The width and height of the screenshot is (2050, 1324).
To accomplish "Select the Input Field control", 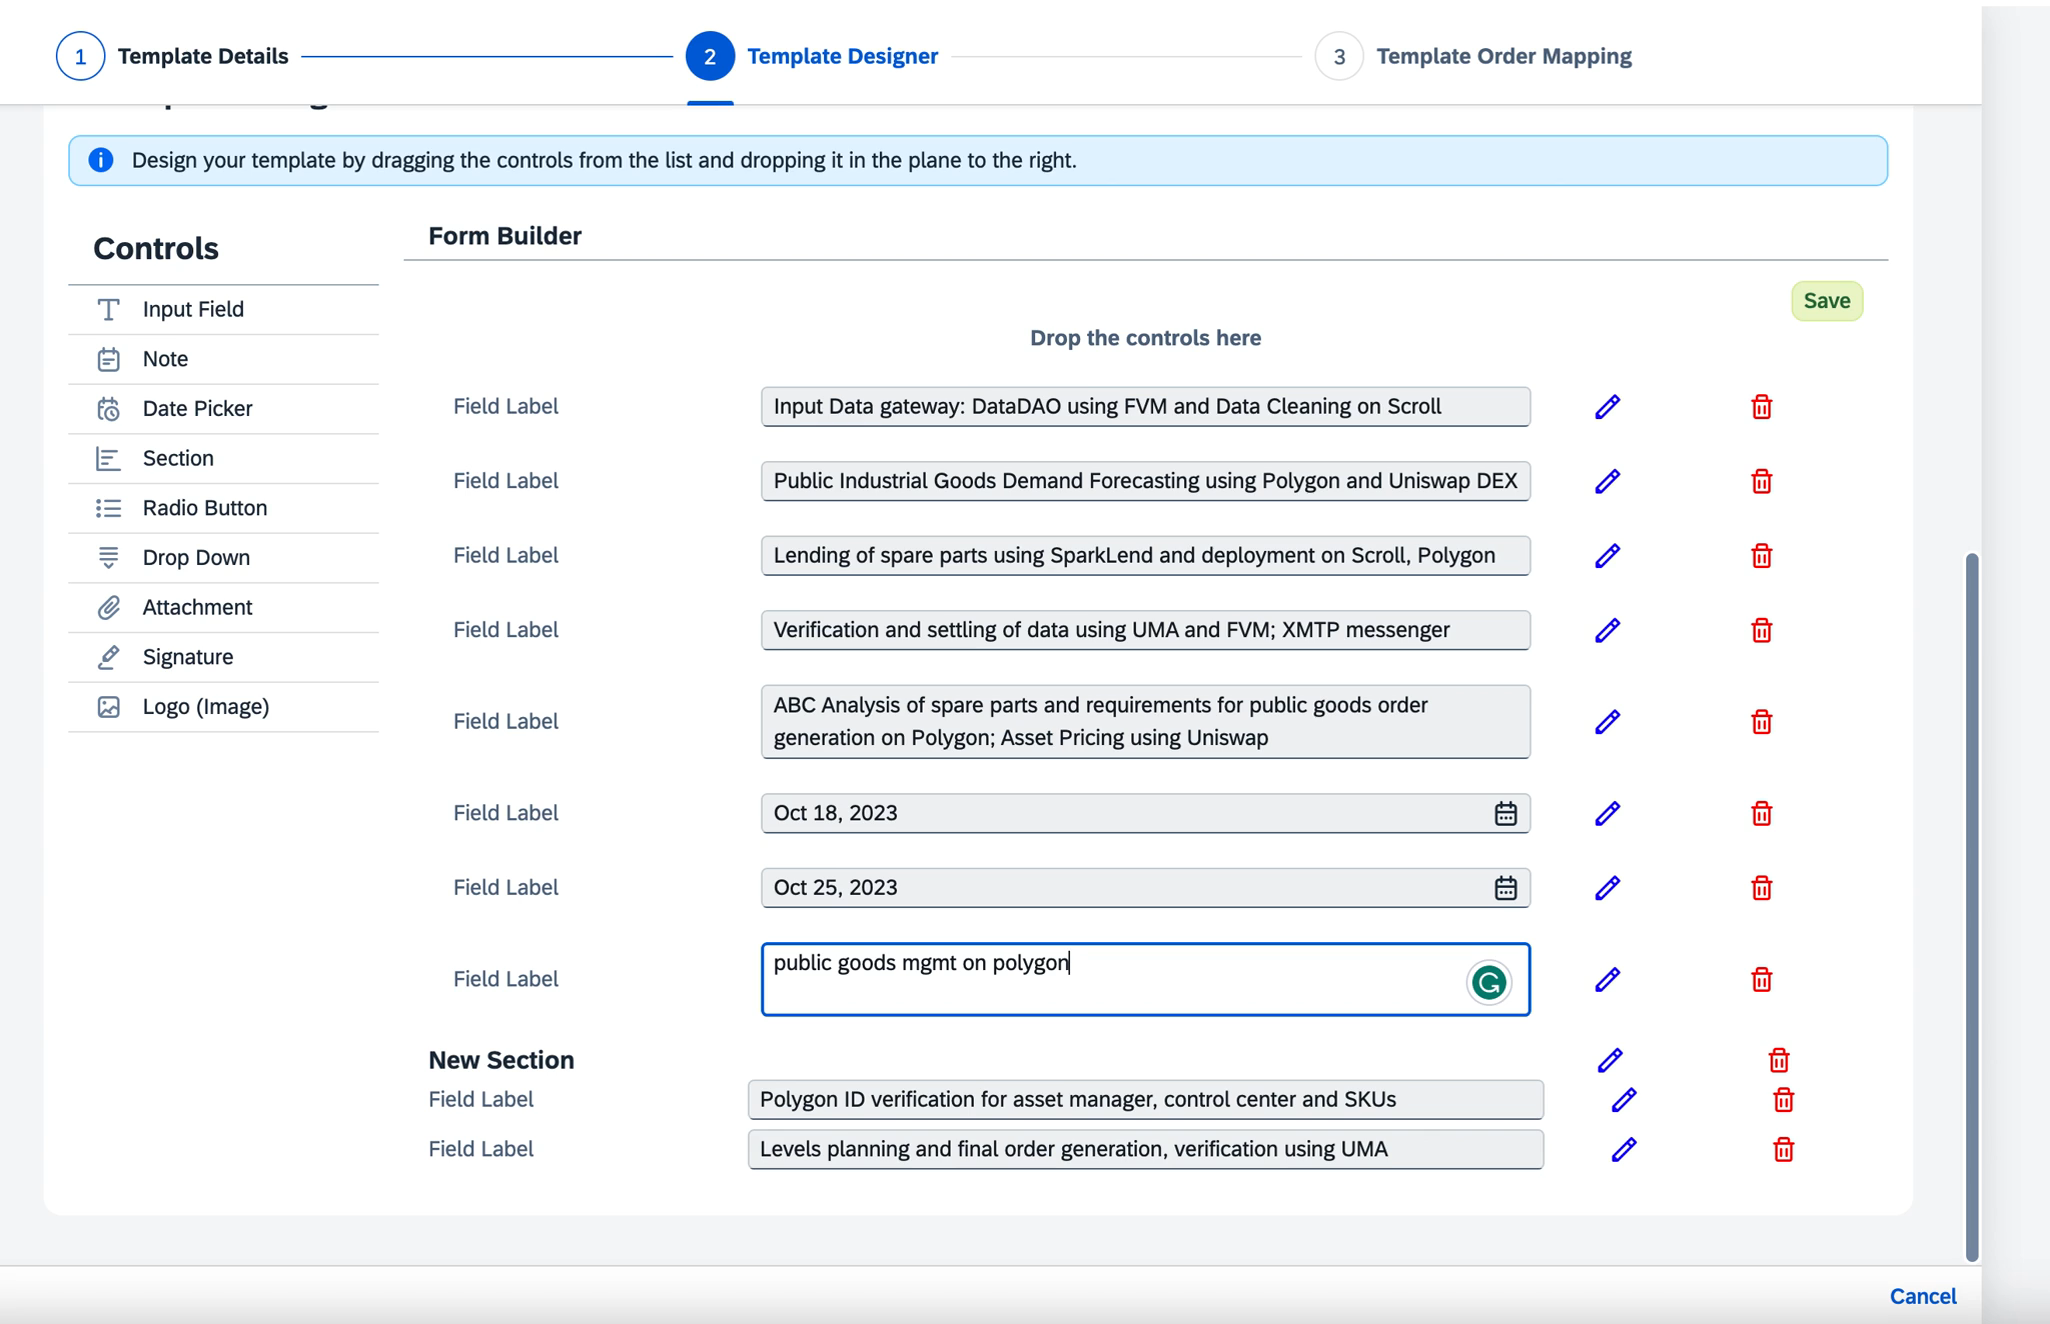I will (223, 309).
